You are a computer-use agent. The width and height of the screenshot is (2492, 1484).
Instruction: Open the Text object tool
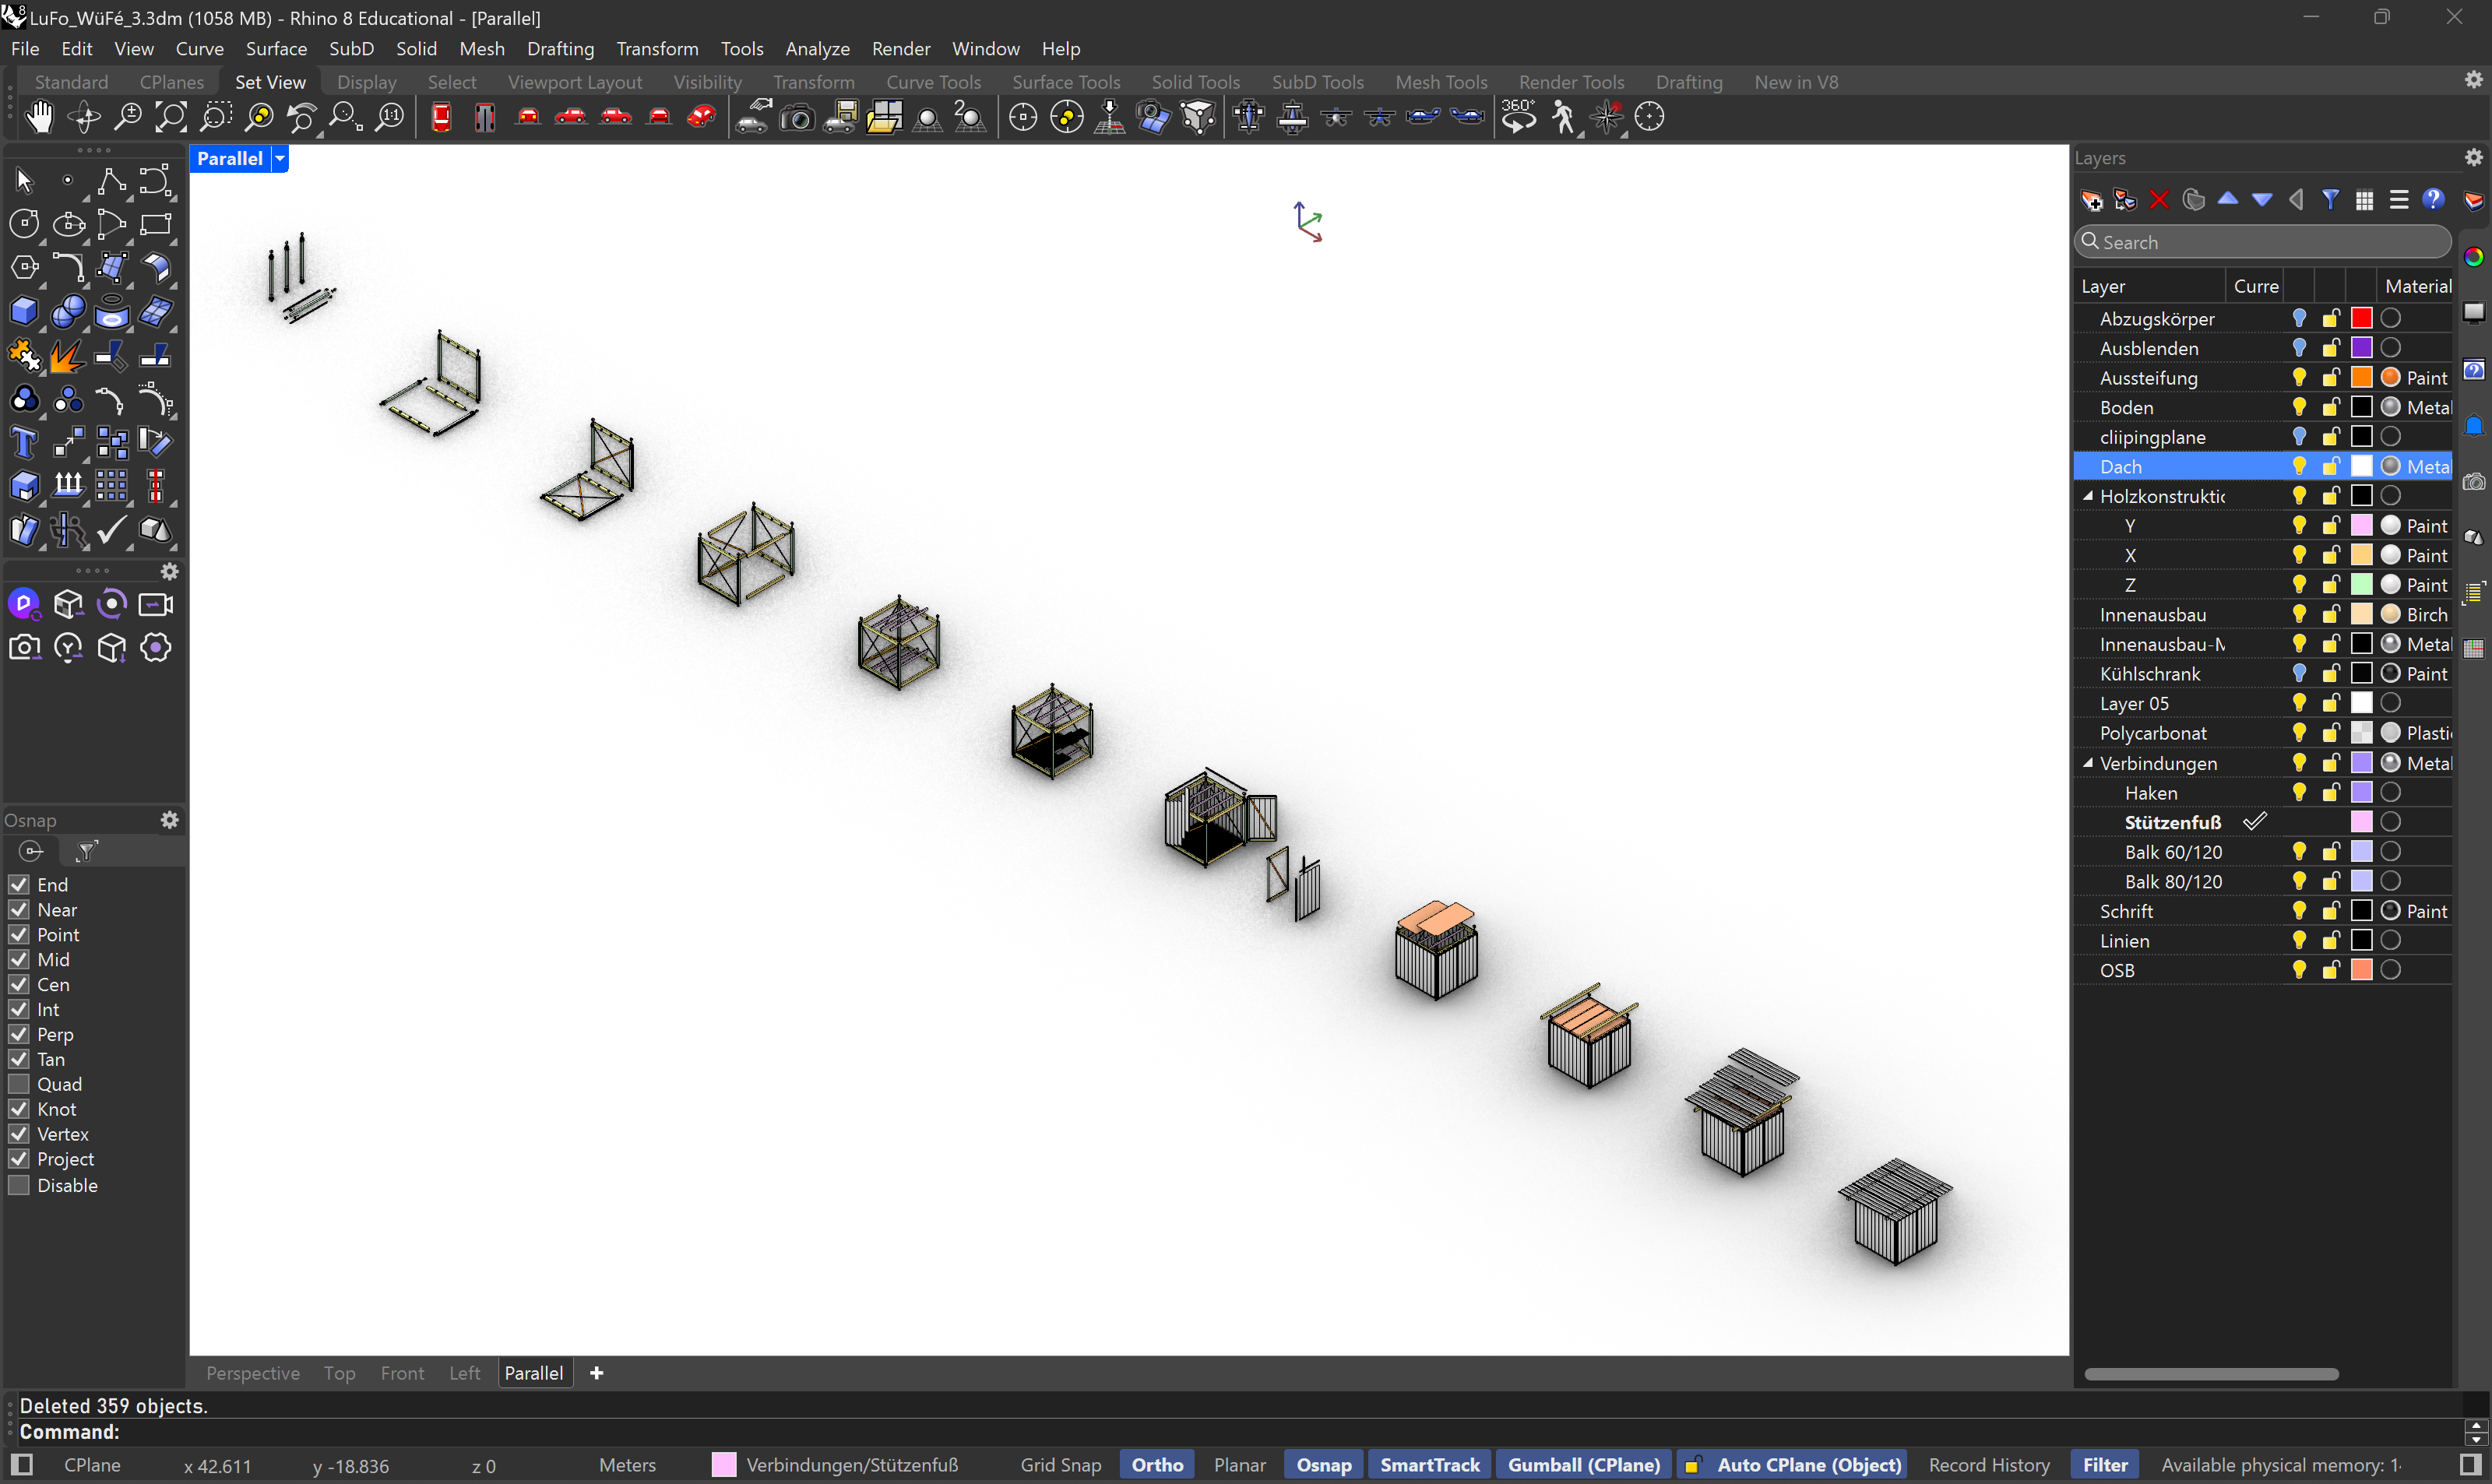(x=24, y=442)
